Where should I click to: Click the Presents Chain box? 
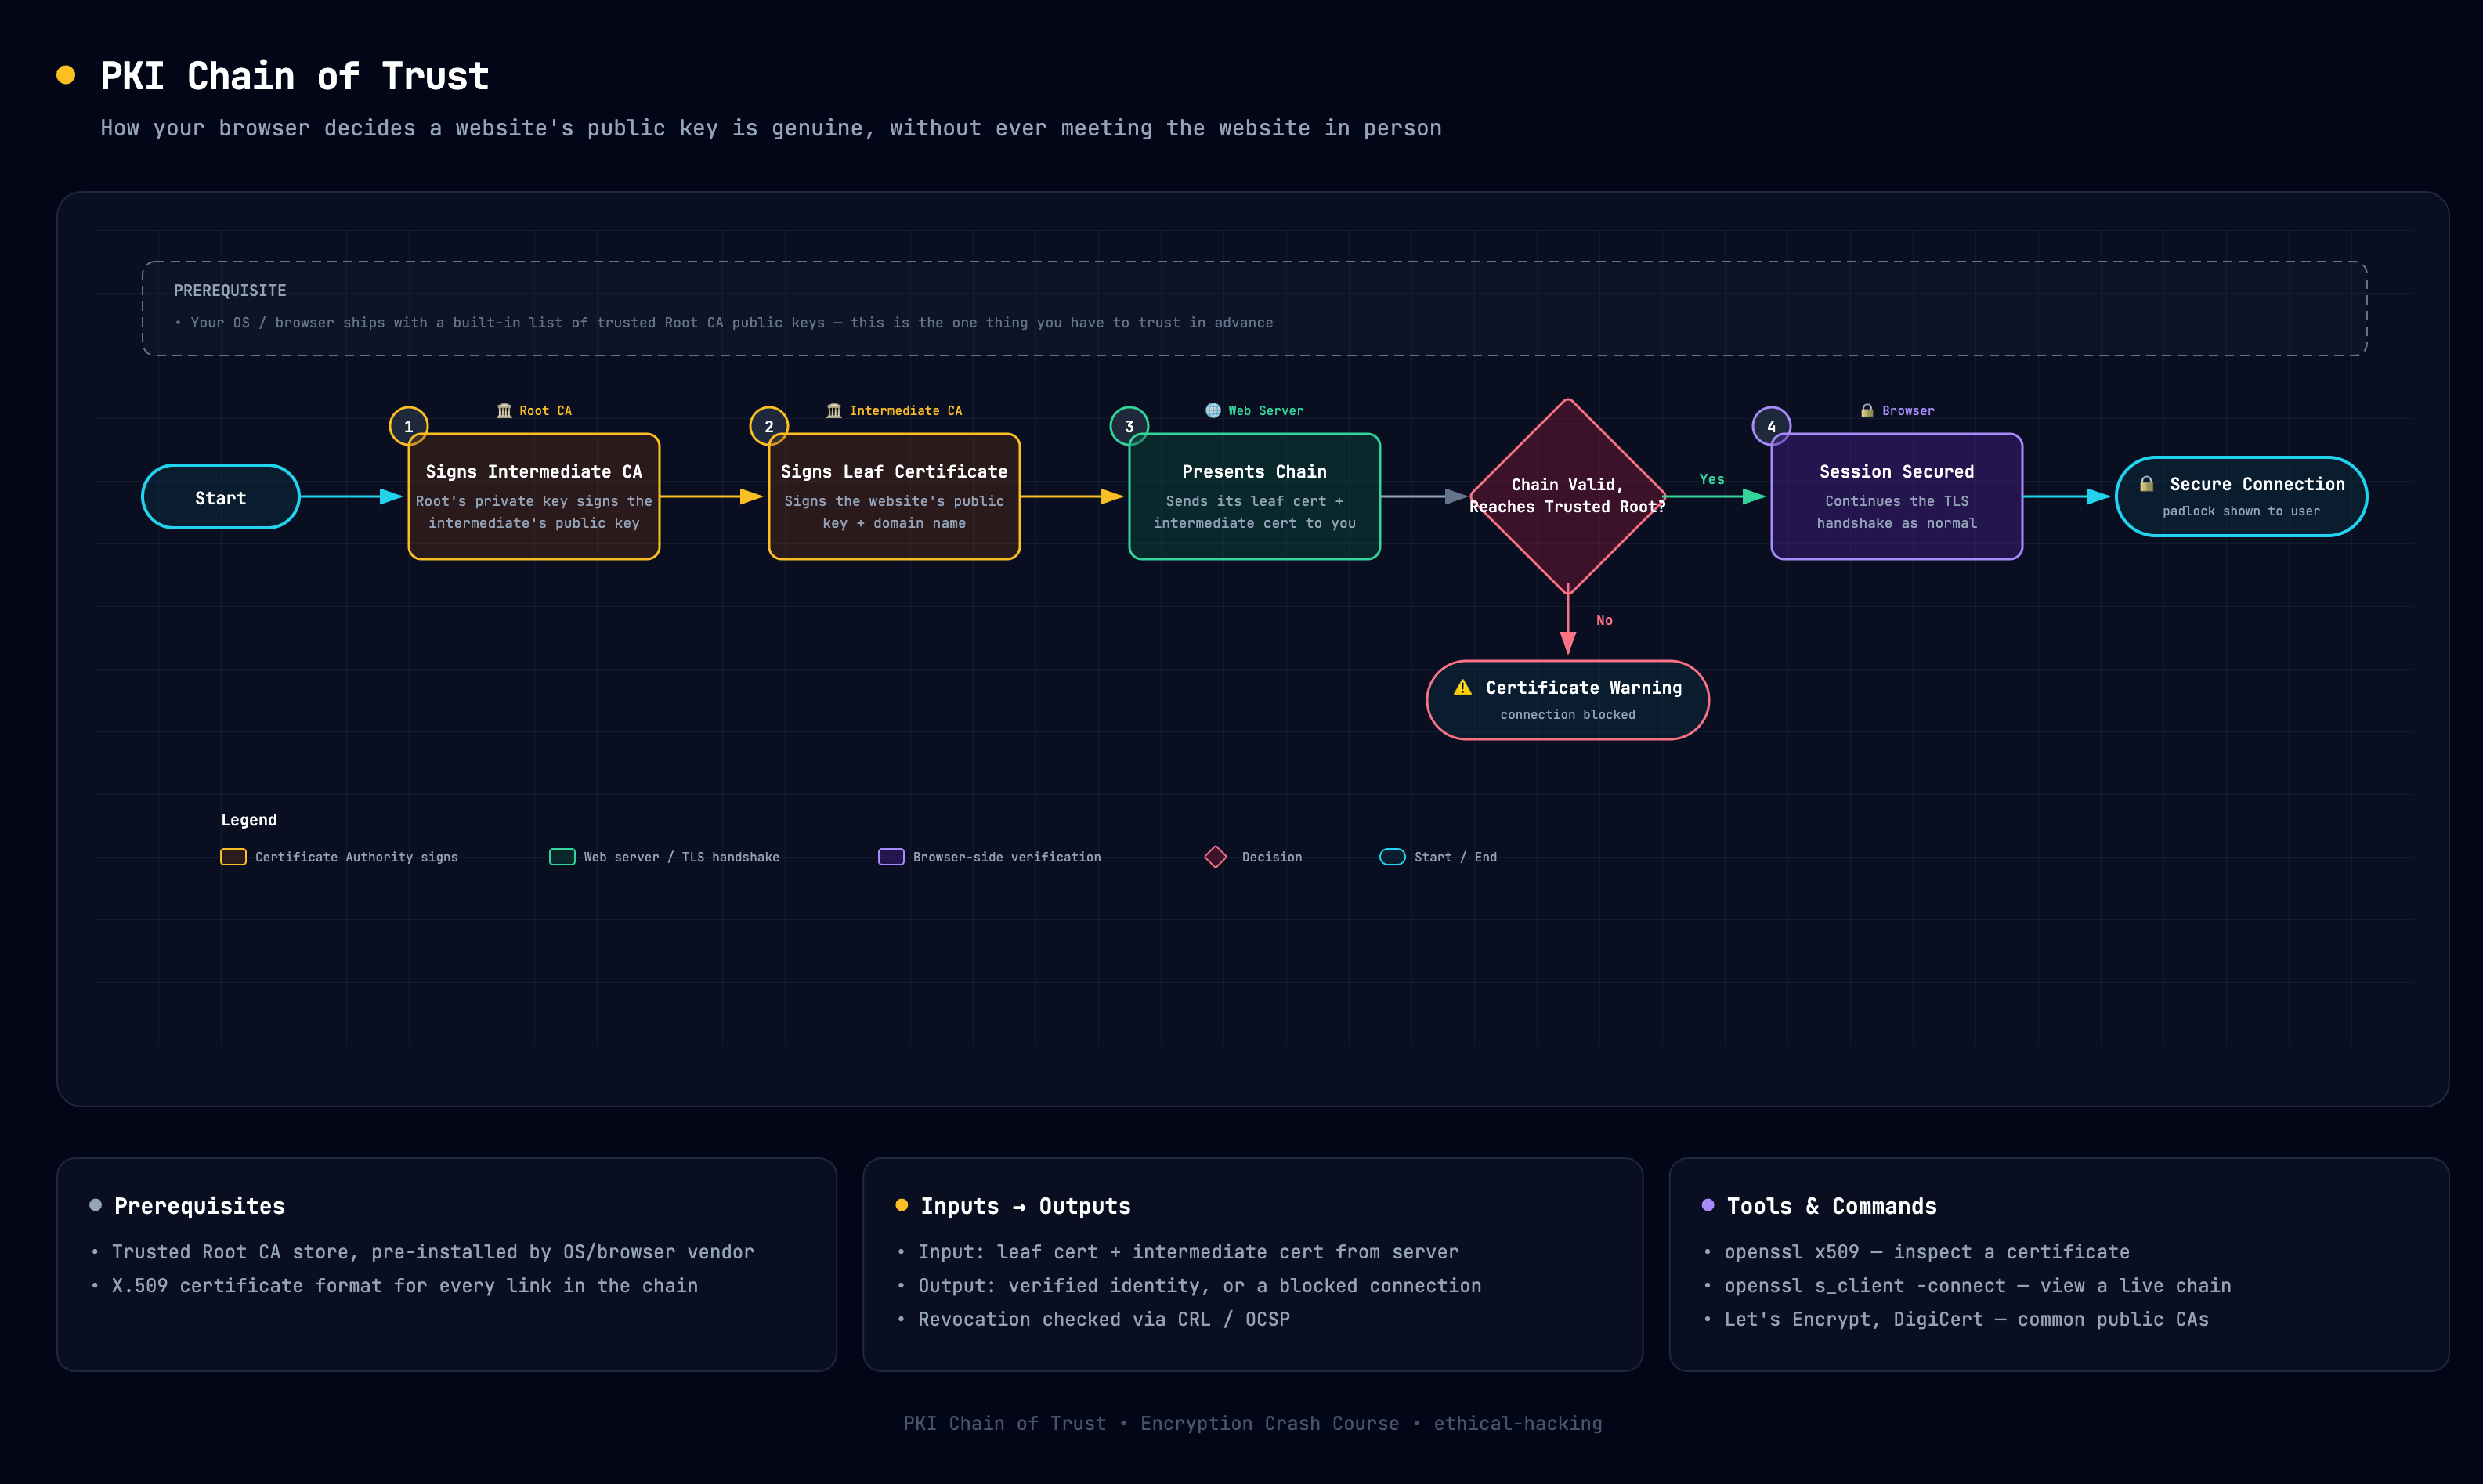coord(1255,496)
